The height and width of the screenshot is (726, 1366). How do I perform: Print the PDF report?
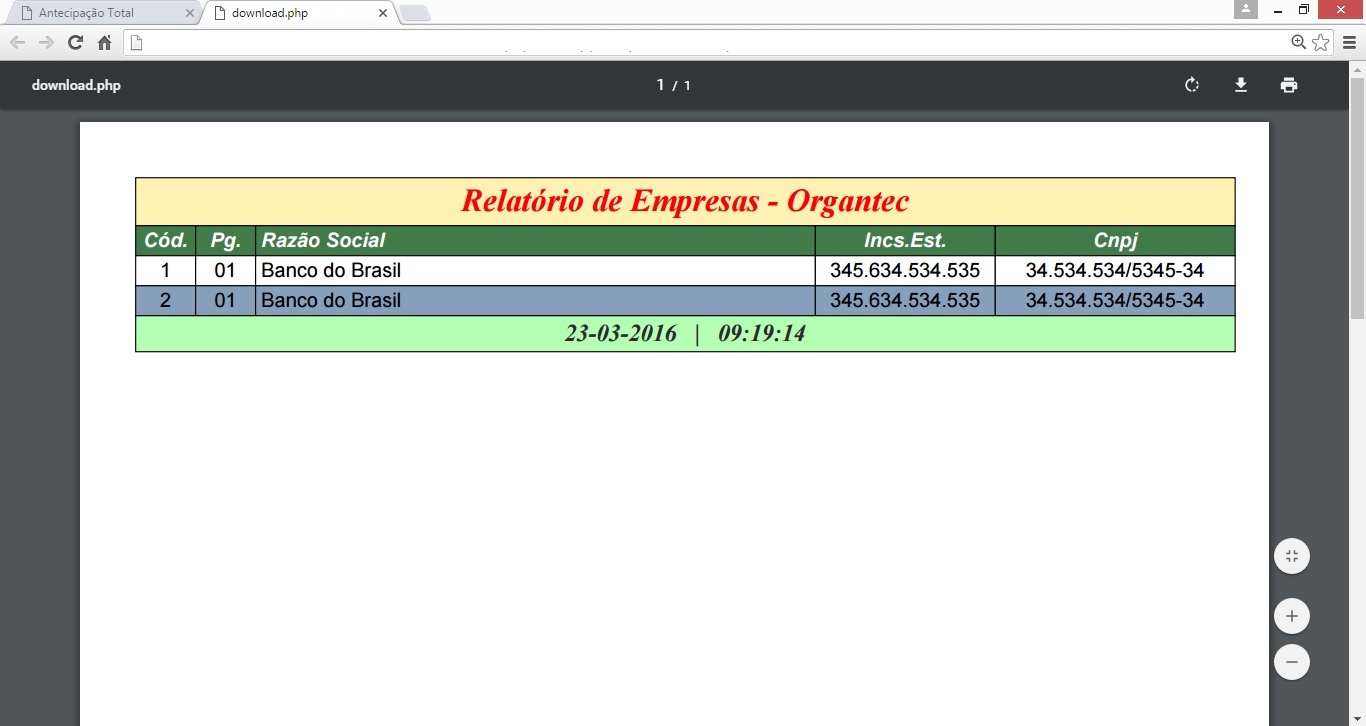click(1289, 85)
